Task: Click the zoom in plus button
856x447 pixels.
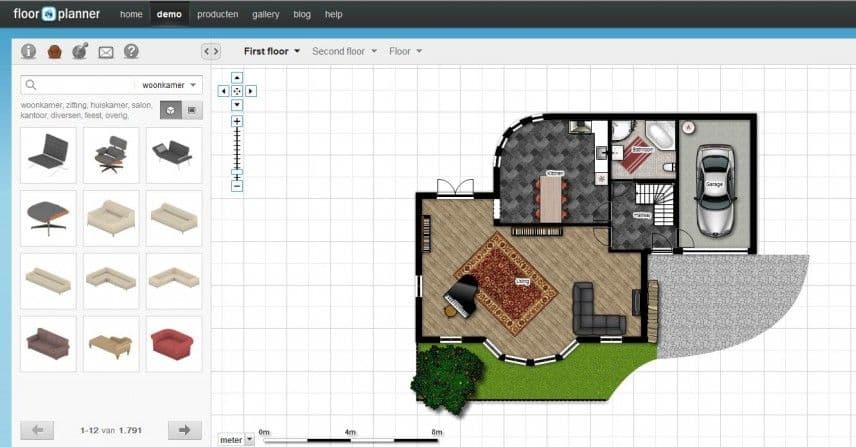Action: click(x=237, y=121)
